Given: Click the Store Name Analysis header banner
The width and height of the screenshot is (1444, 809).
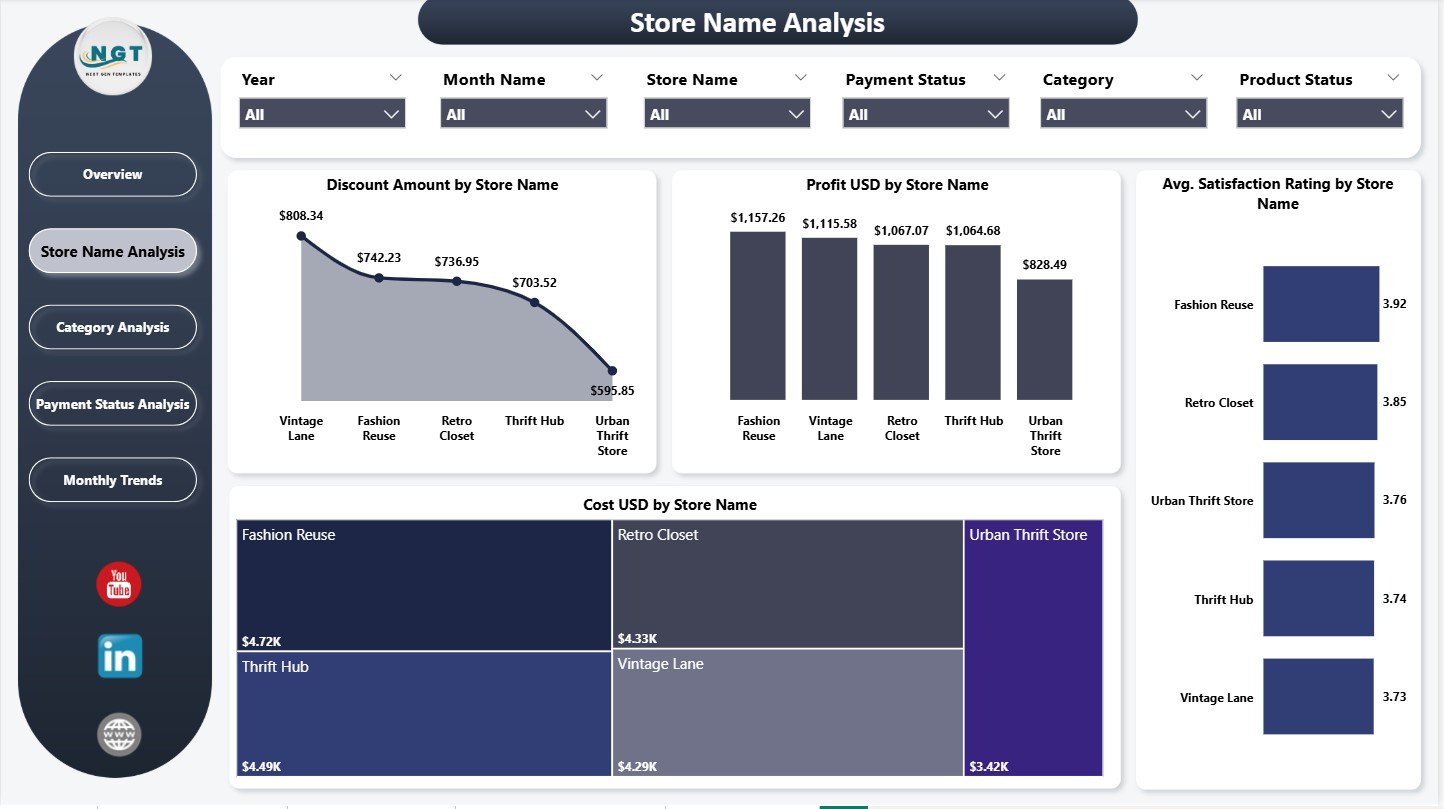Looking at the screenshot, I should coord(756,22).
